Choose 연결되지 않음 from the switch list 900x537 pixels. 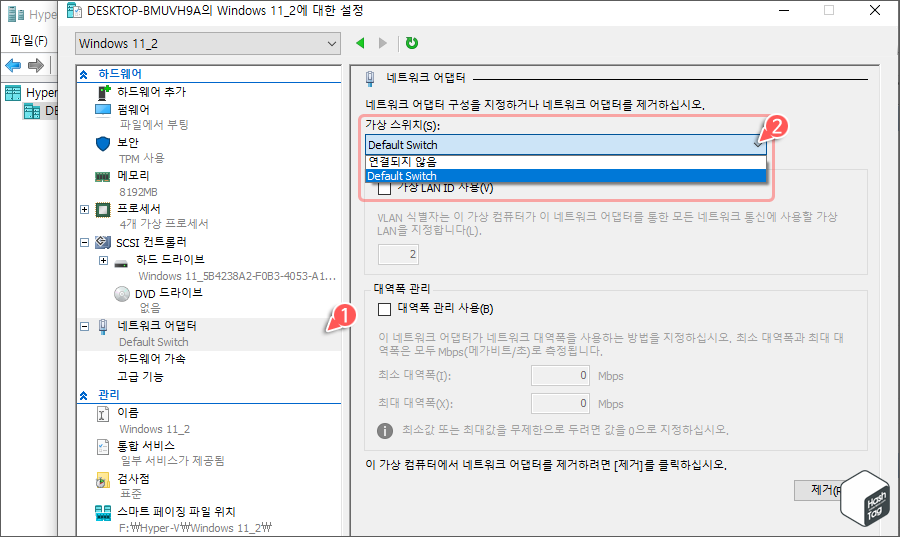(x=566, y=162)
